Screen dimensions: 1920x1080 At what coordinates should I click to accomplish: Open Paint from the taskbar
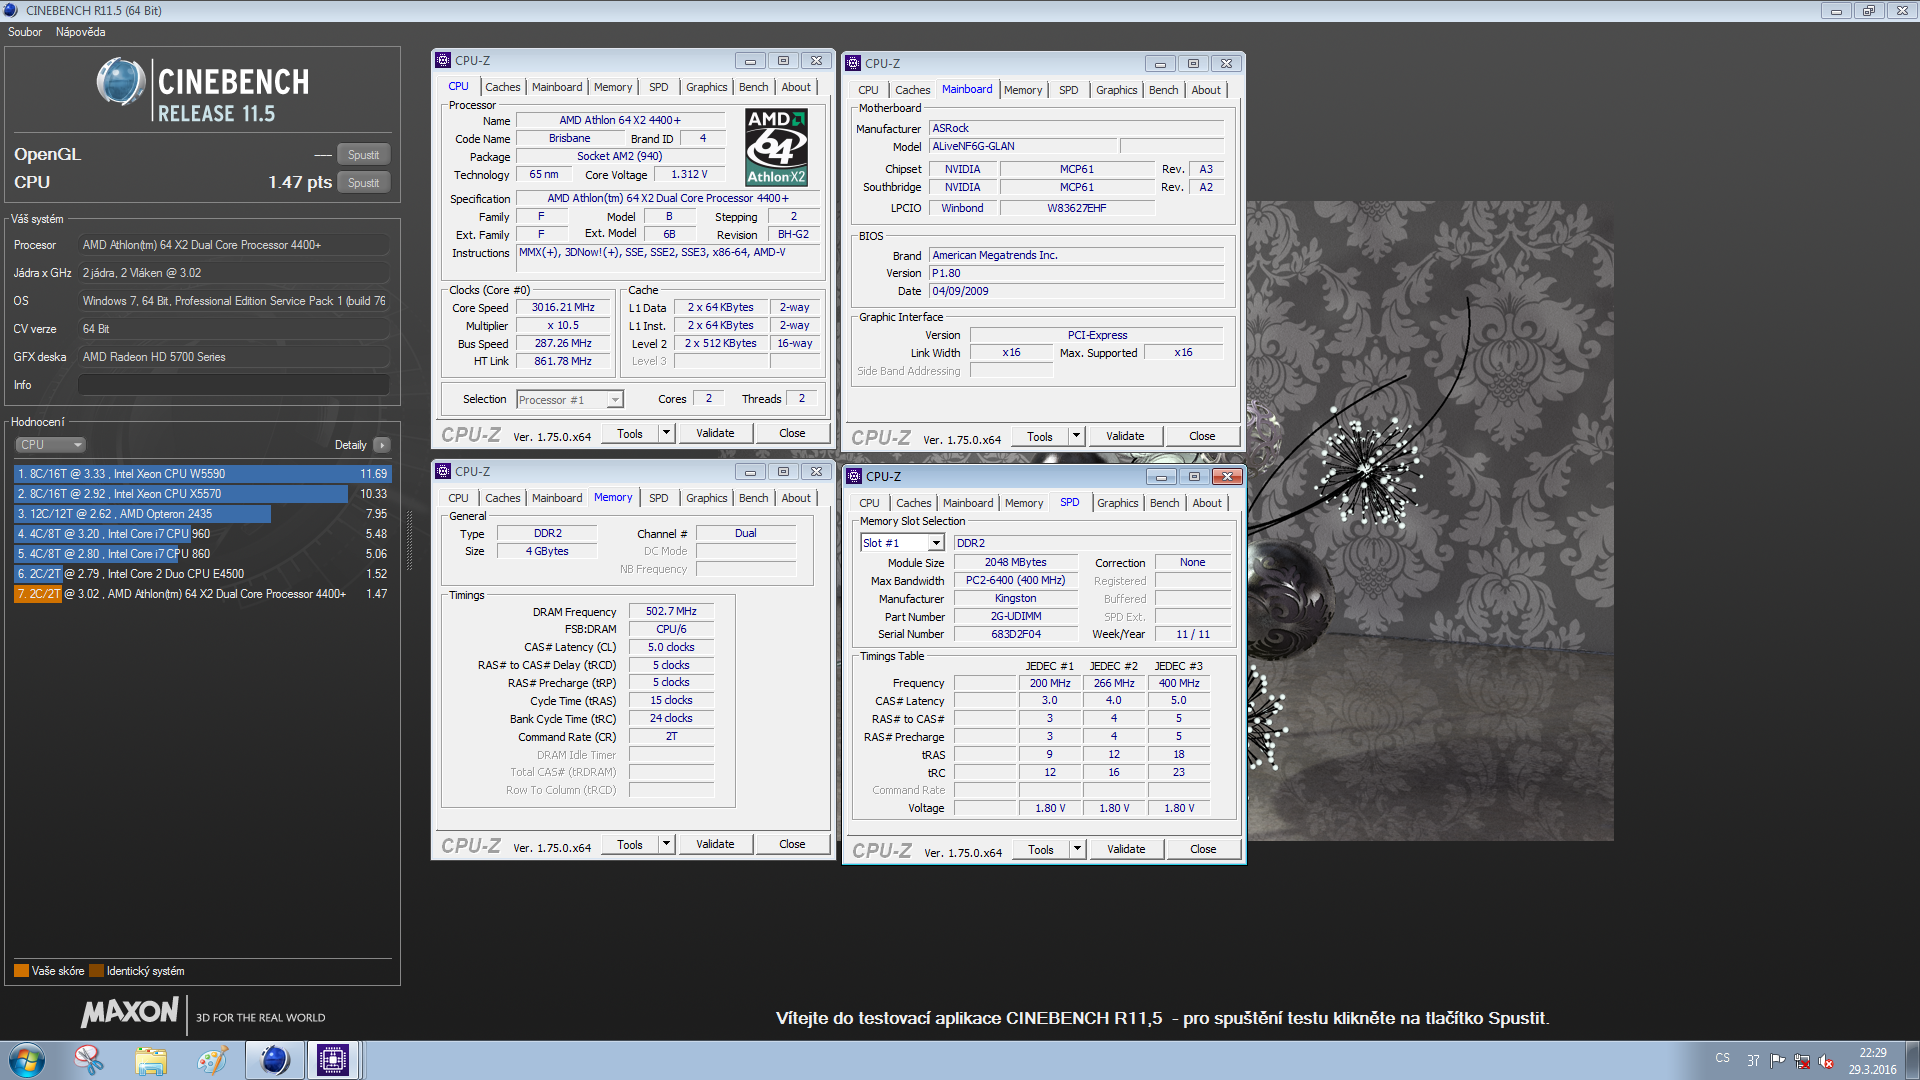[212, 1060]
